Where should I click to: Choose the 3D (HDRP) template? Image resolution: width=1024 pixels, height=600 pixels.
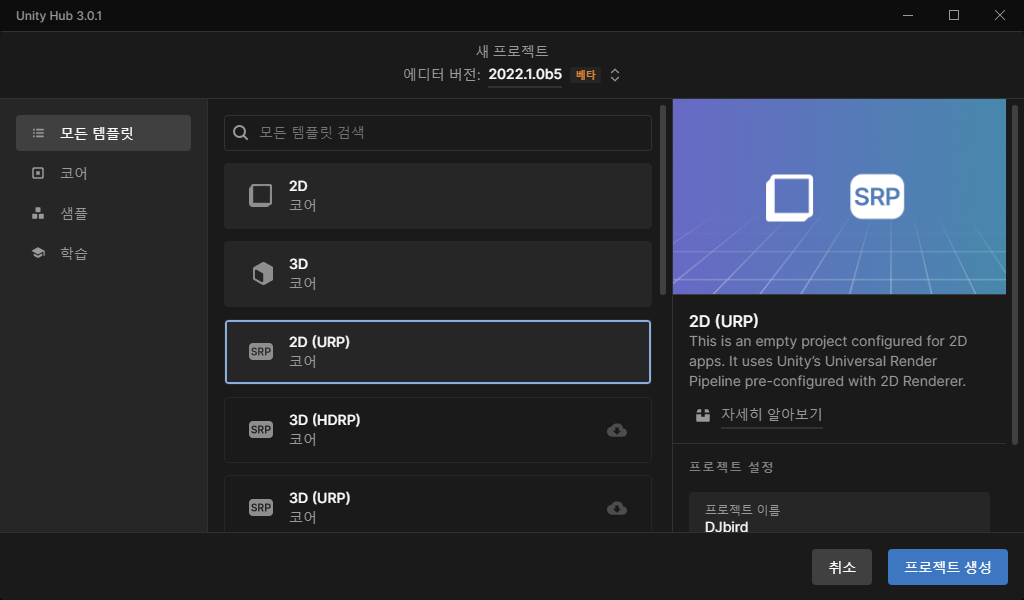(x=438, y=430)
